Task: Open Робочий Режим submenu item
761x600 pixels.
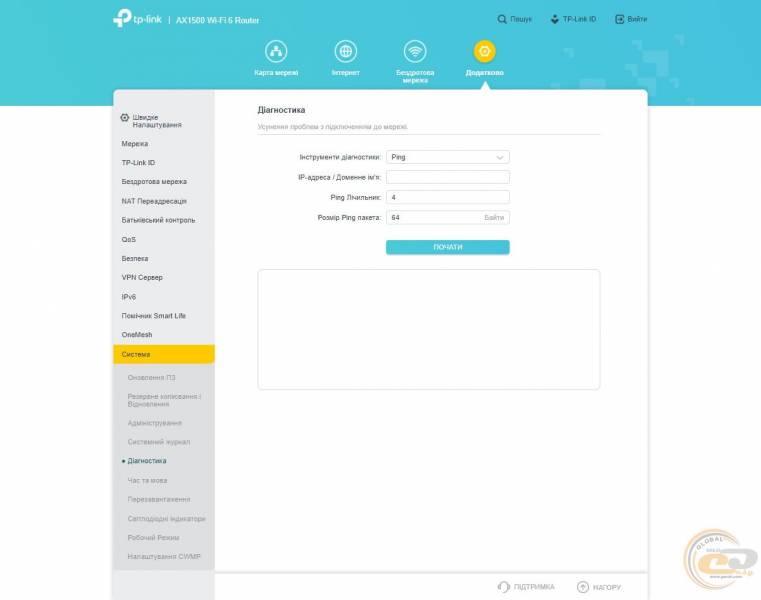Action: click(x=153, y=537)
